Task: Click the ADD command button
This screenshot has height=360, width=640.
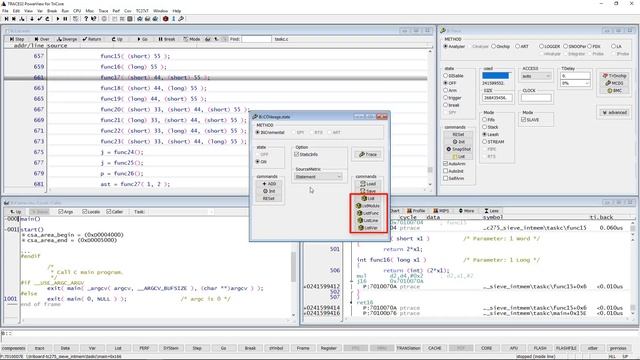Action: coord(269,184)
